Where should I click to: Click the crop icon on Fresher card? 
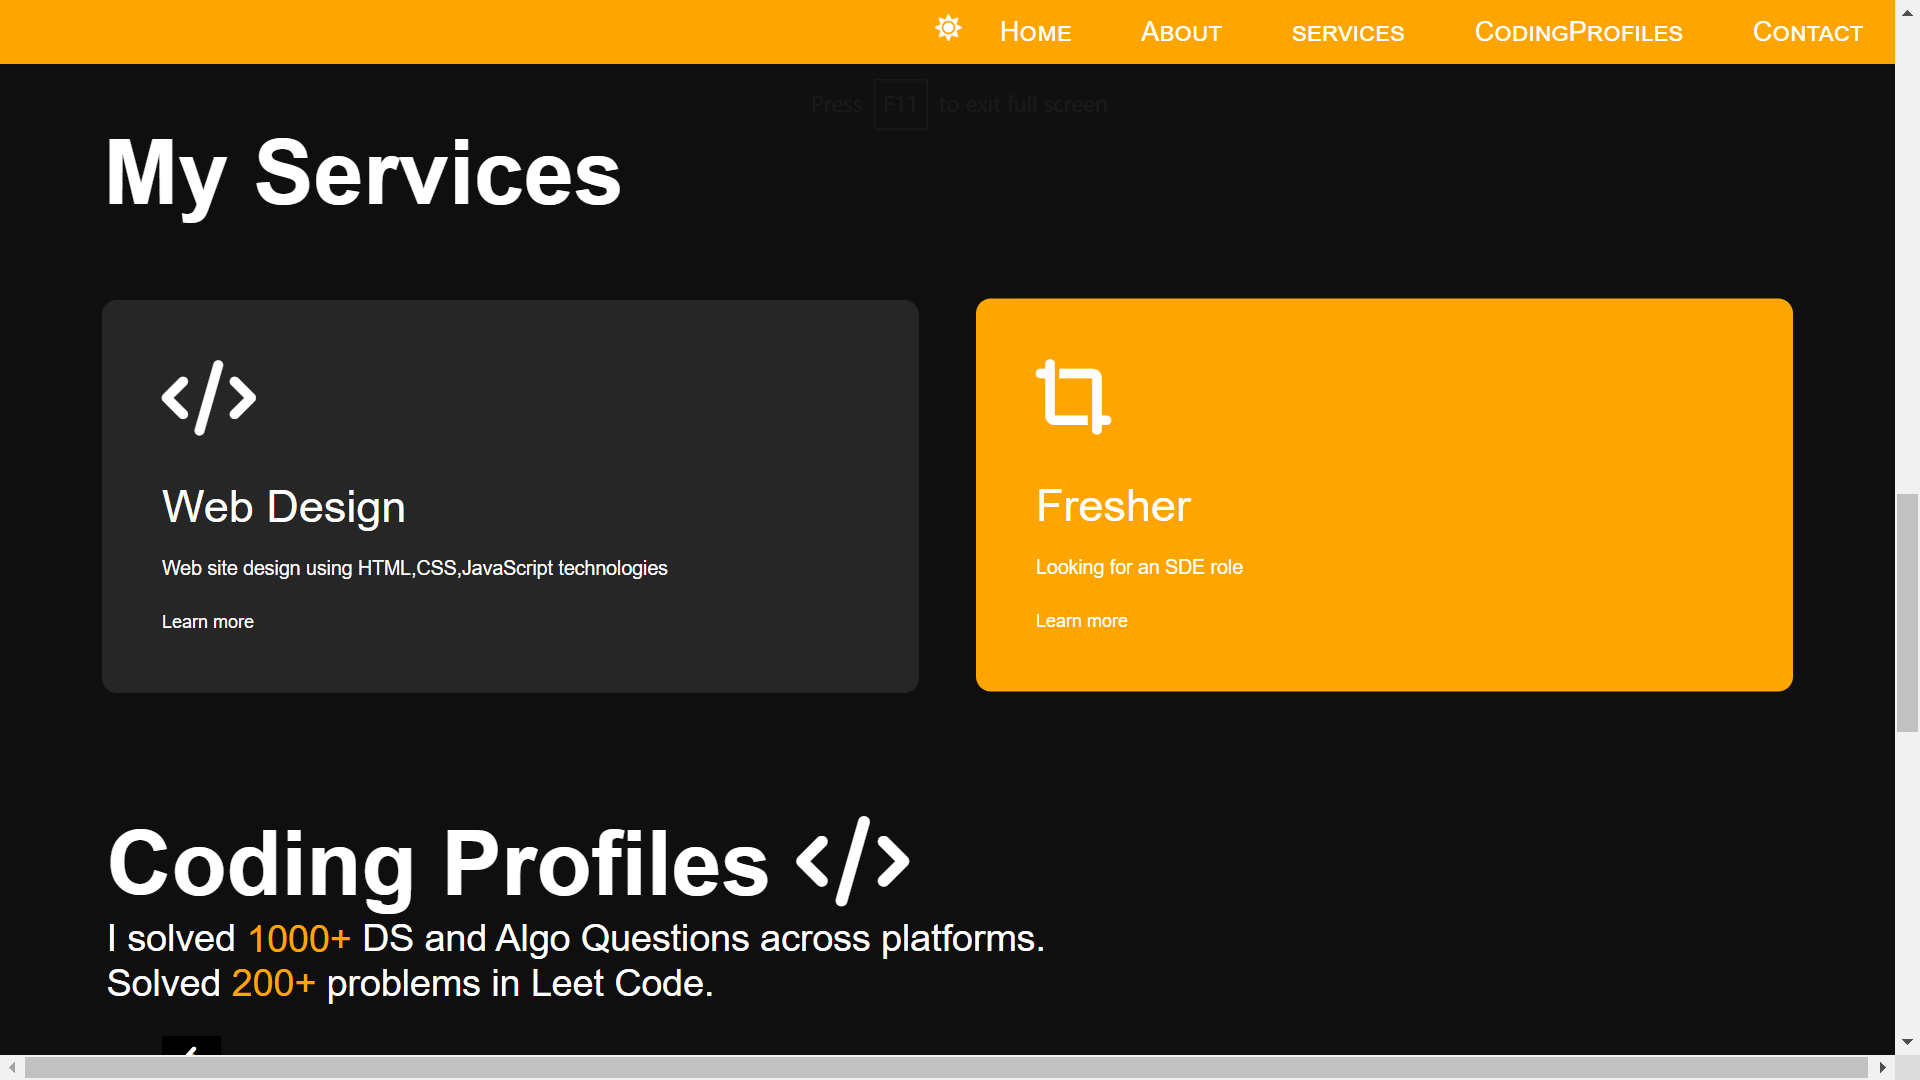coord(1073,394)
